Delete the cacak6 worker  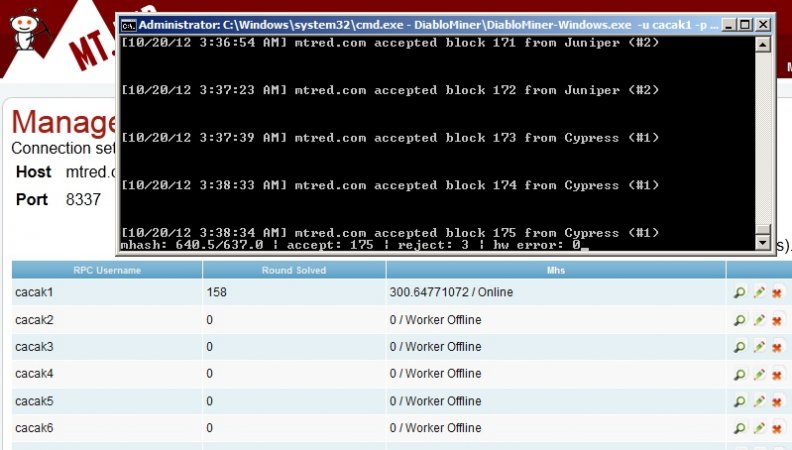pos(777,428)
